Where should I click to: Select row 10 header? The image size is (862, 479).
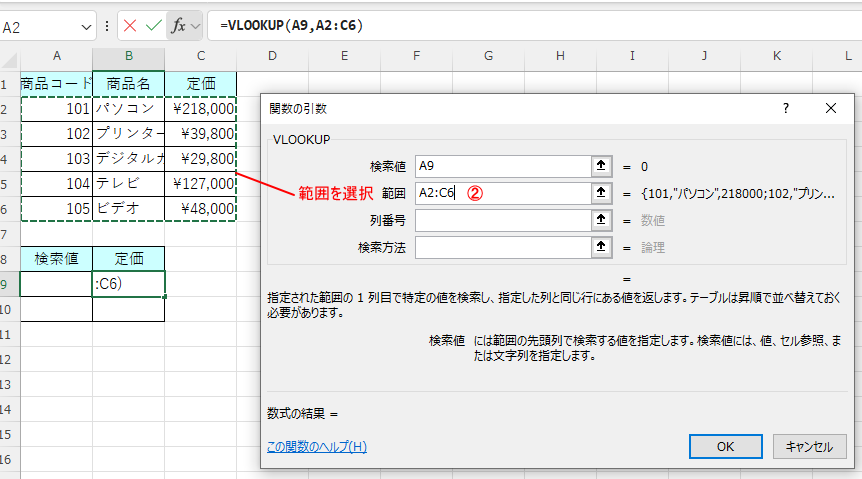[x=8, y=309]
